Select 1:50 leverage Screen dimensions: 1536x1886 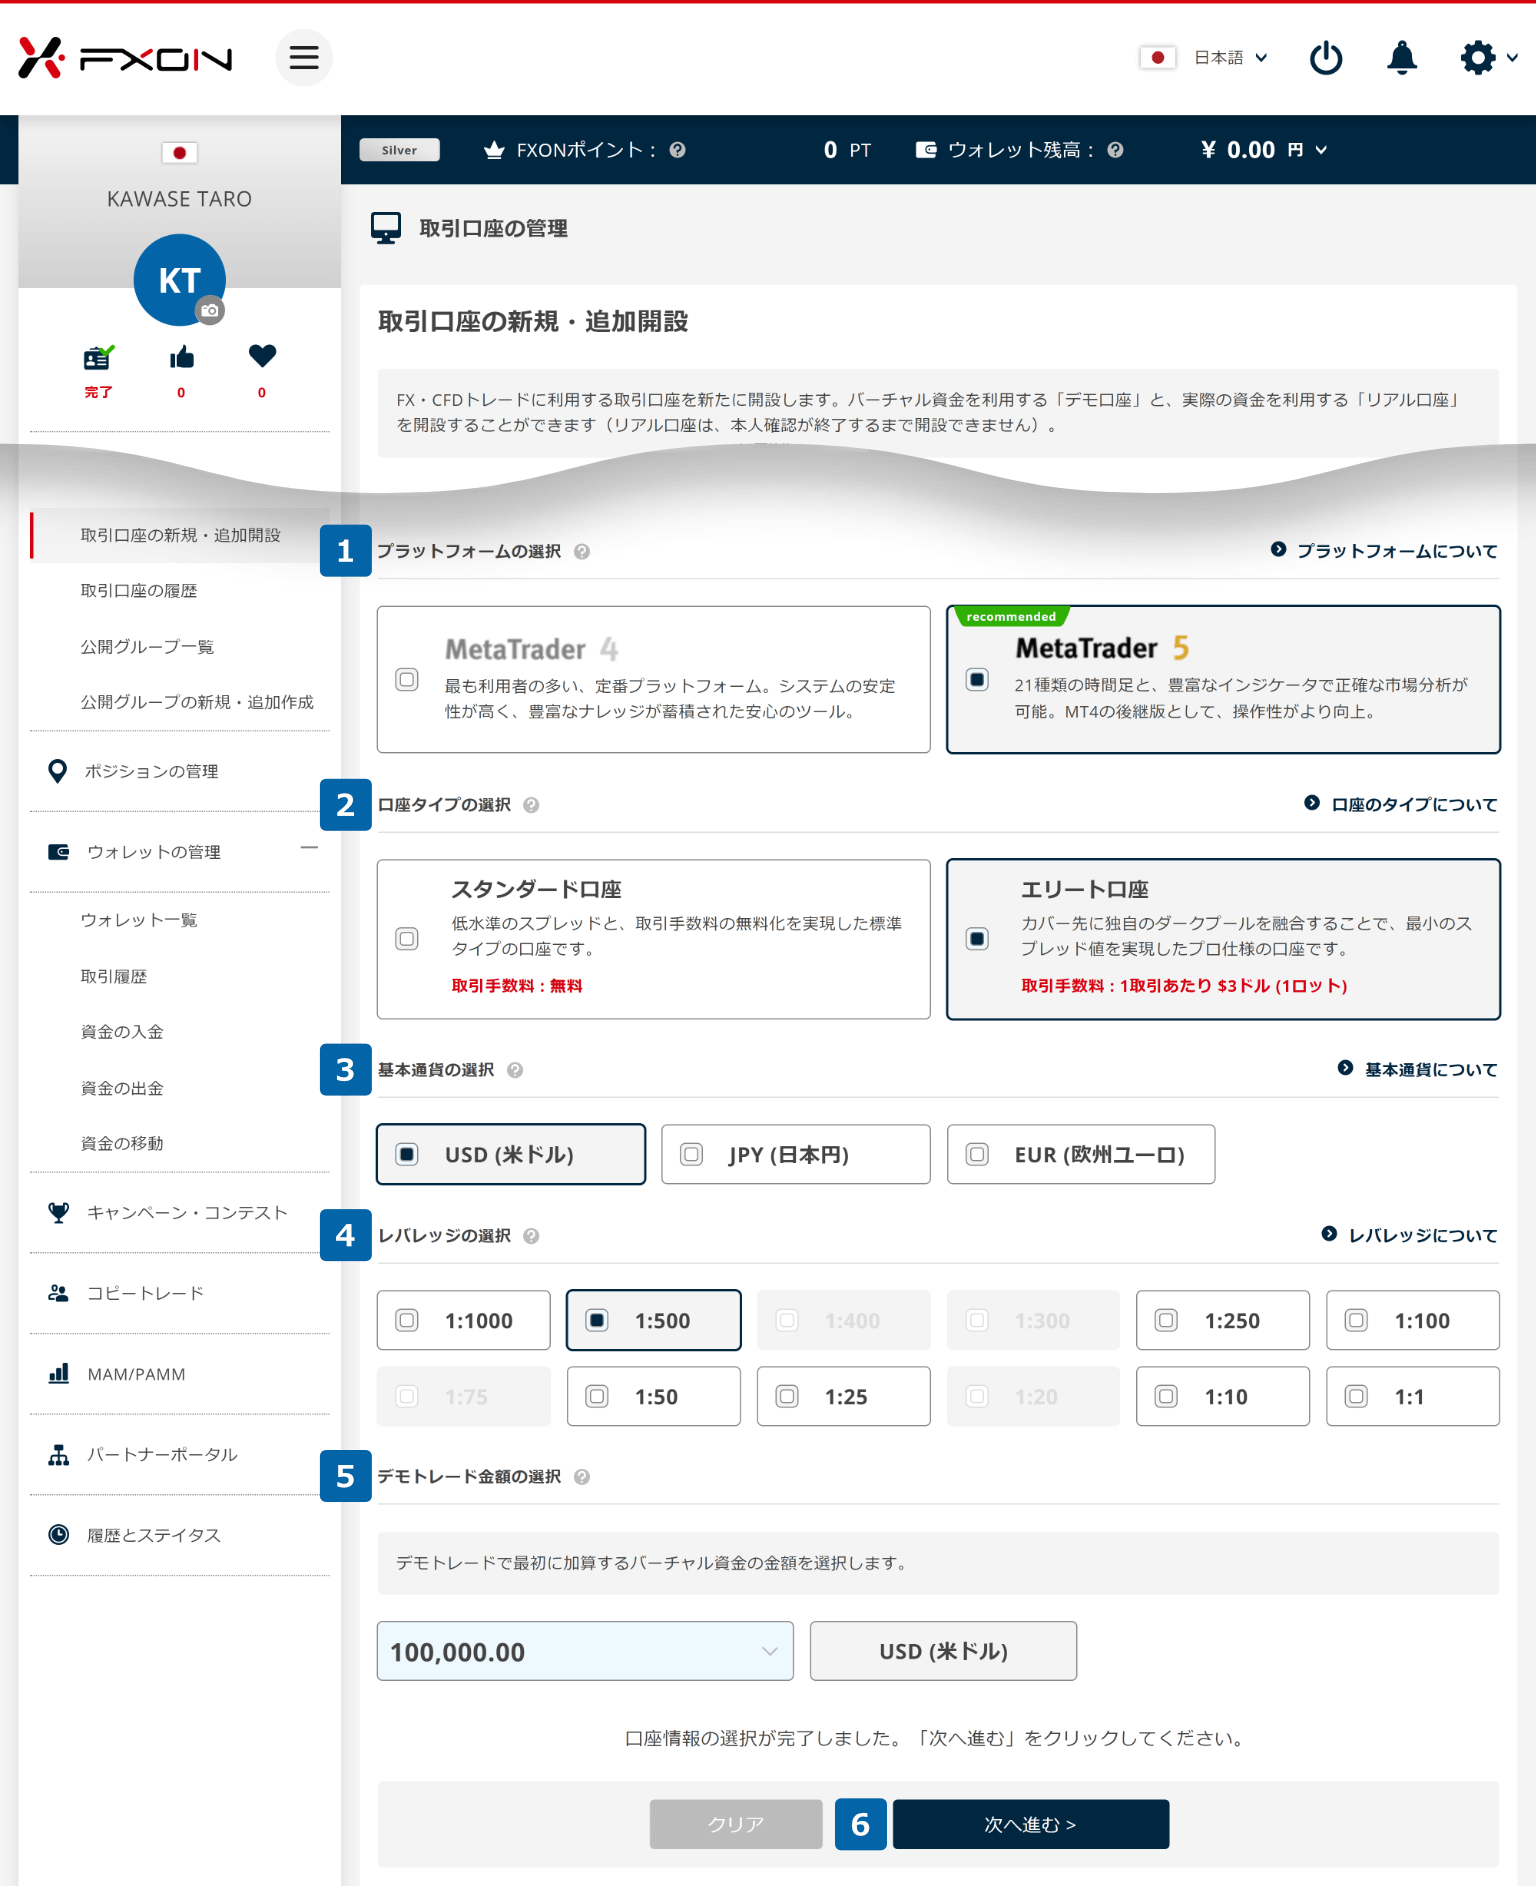click(x=654, y=1396)
